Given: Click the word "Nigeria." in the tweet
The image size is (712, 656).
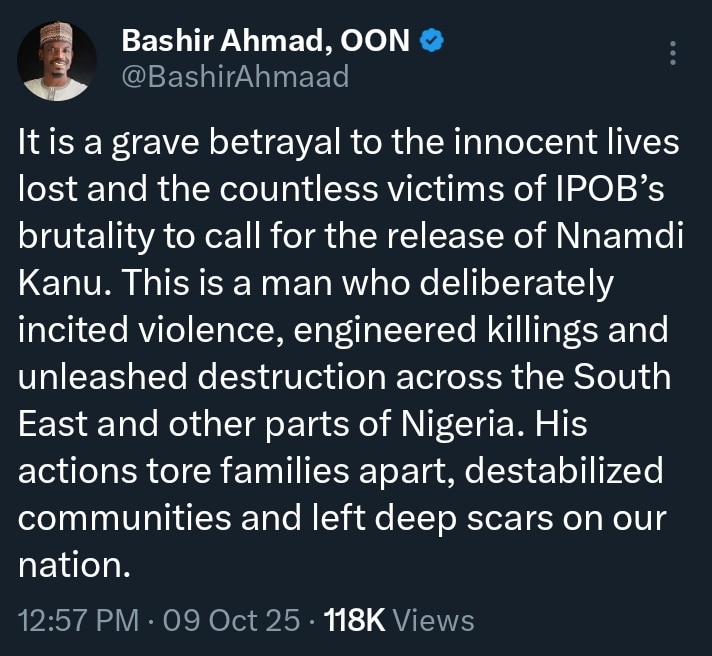Looking at the screenshot, I should tap(471, 424).
